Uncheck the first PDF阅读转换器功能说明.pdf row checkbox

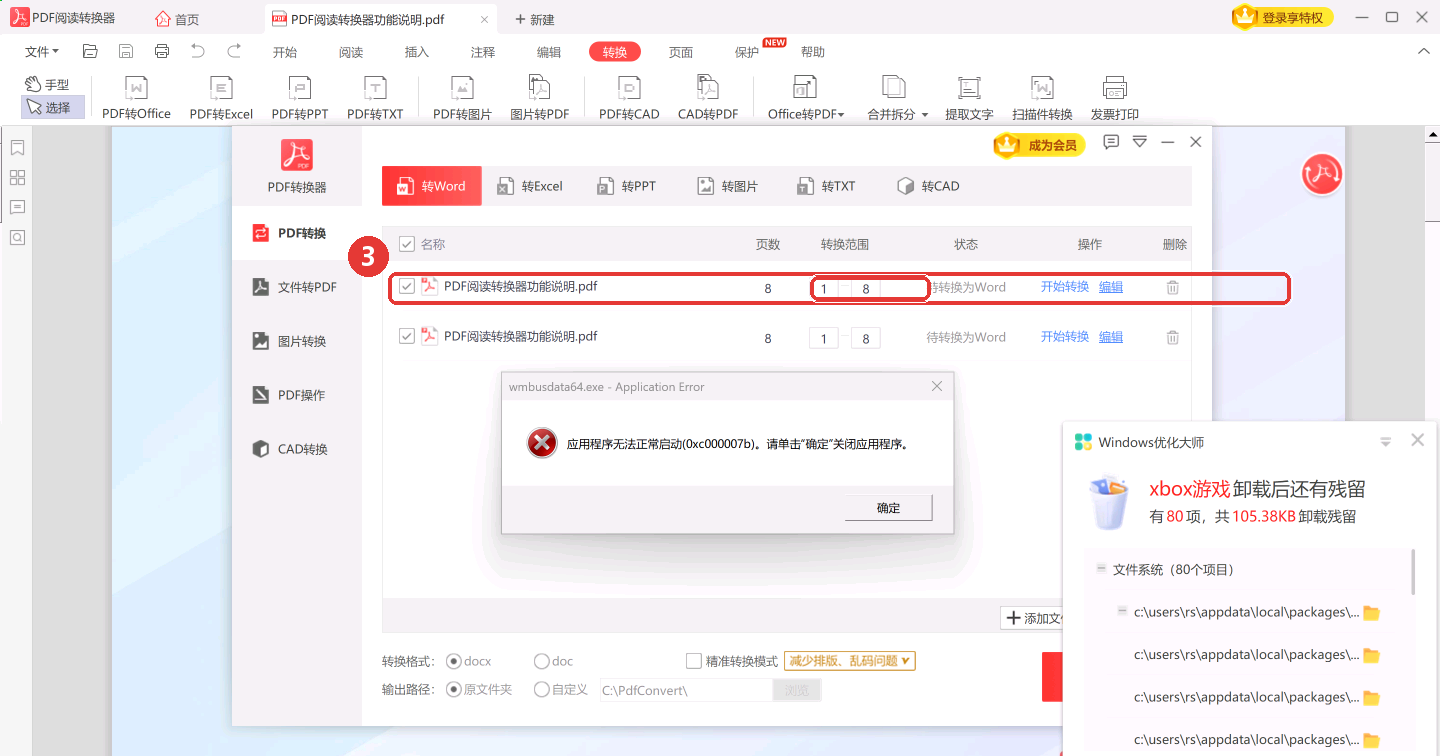pyautogui.click(x=407, y=287)
